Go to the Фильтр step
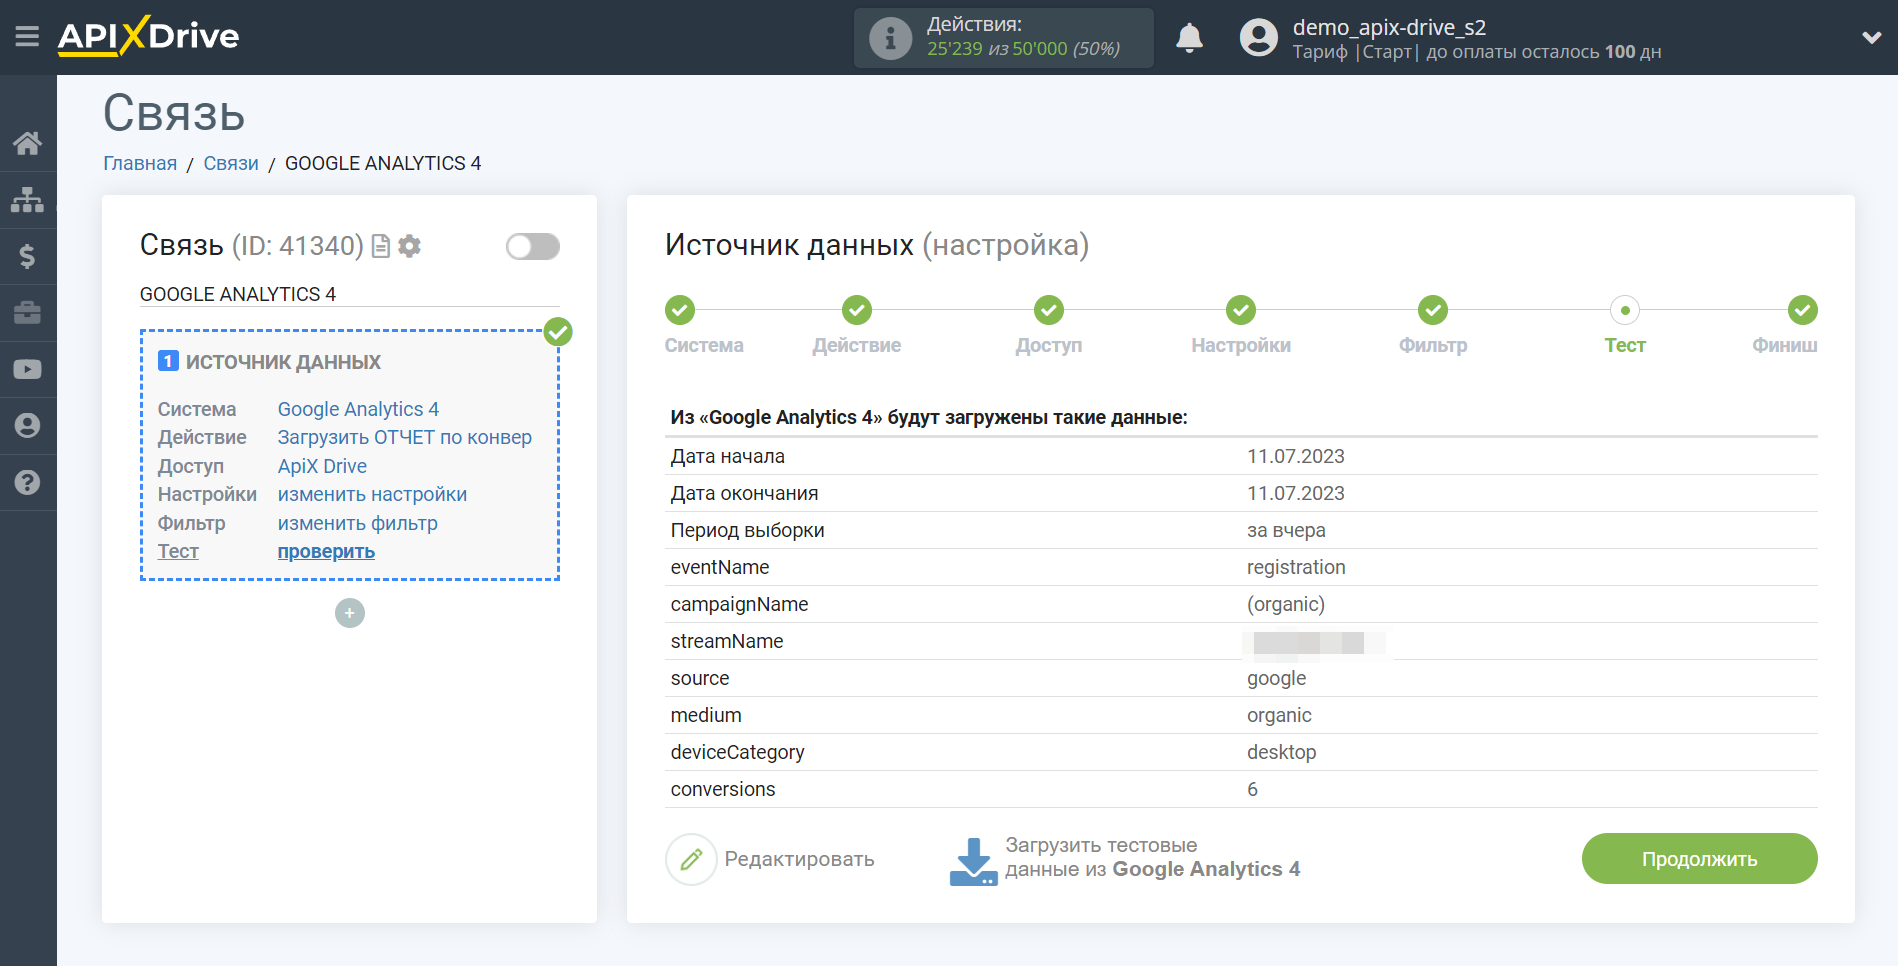The image size is (1898, 966). (1433, 311)
